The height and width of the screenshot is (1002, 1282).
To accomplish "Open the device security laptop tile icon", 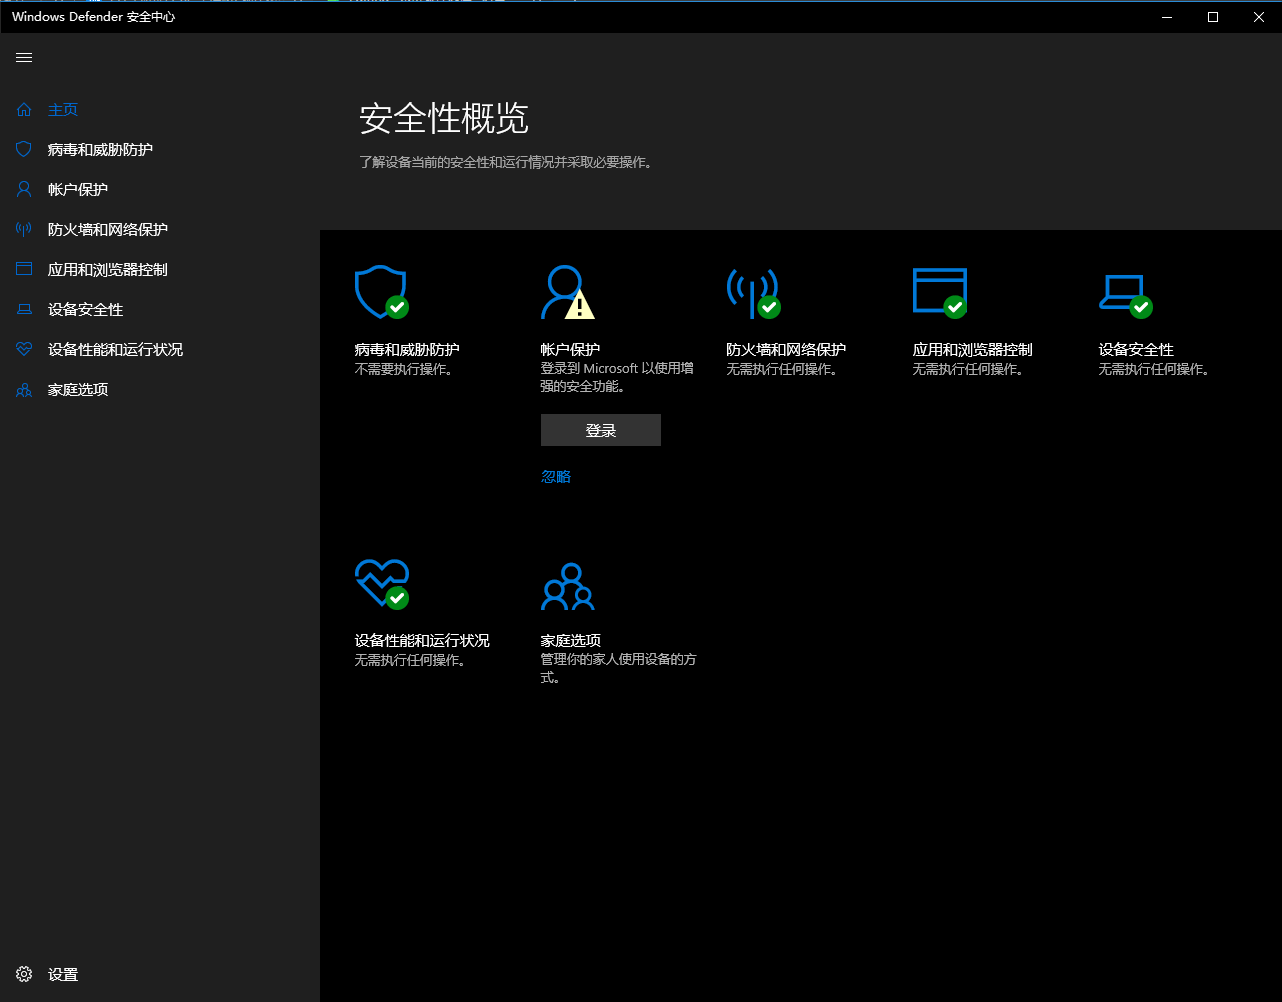I will coord(1126,295).
